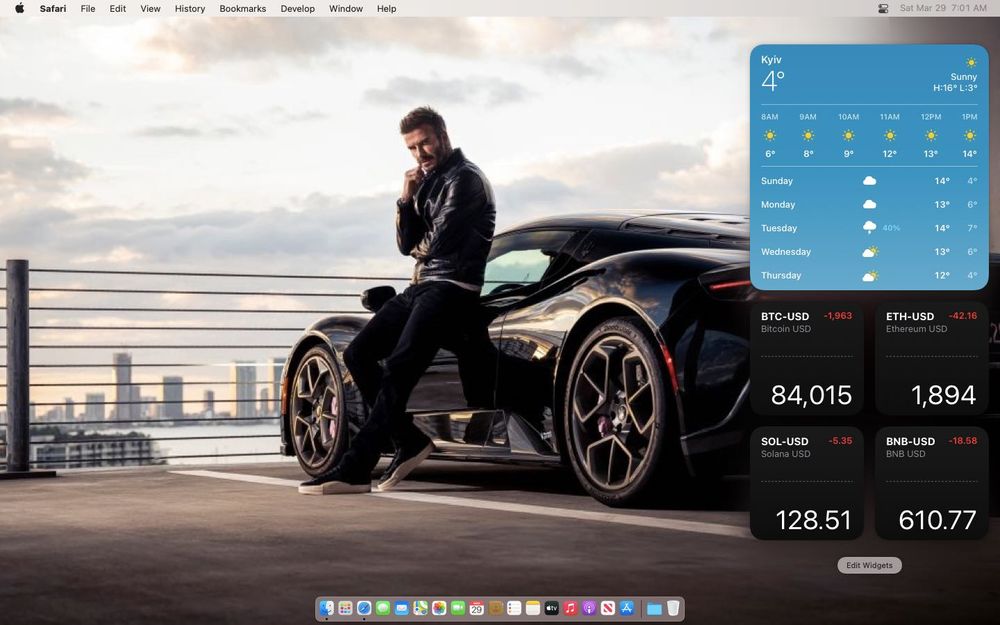Open the History menu
The width and height of the screenshot is (1000, 625).
(x=190, y=8)
